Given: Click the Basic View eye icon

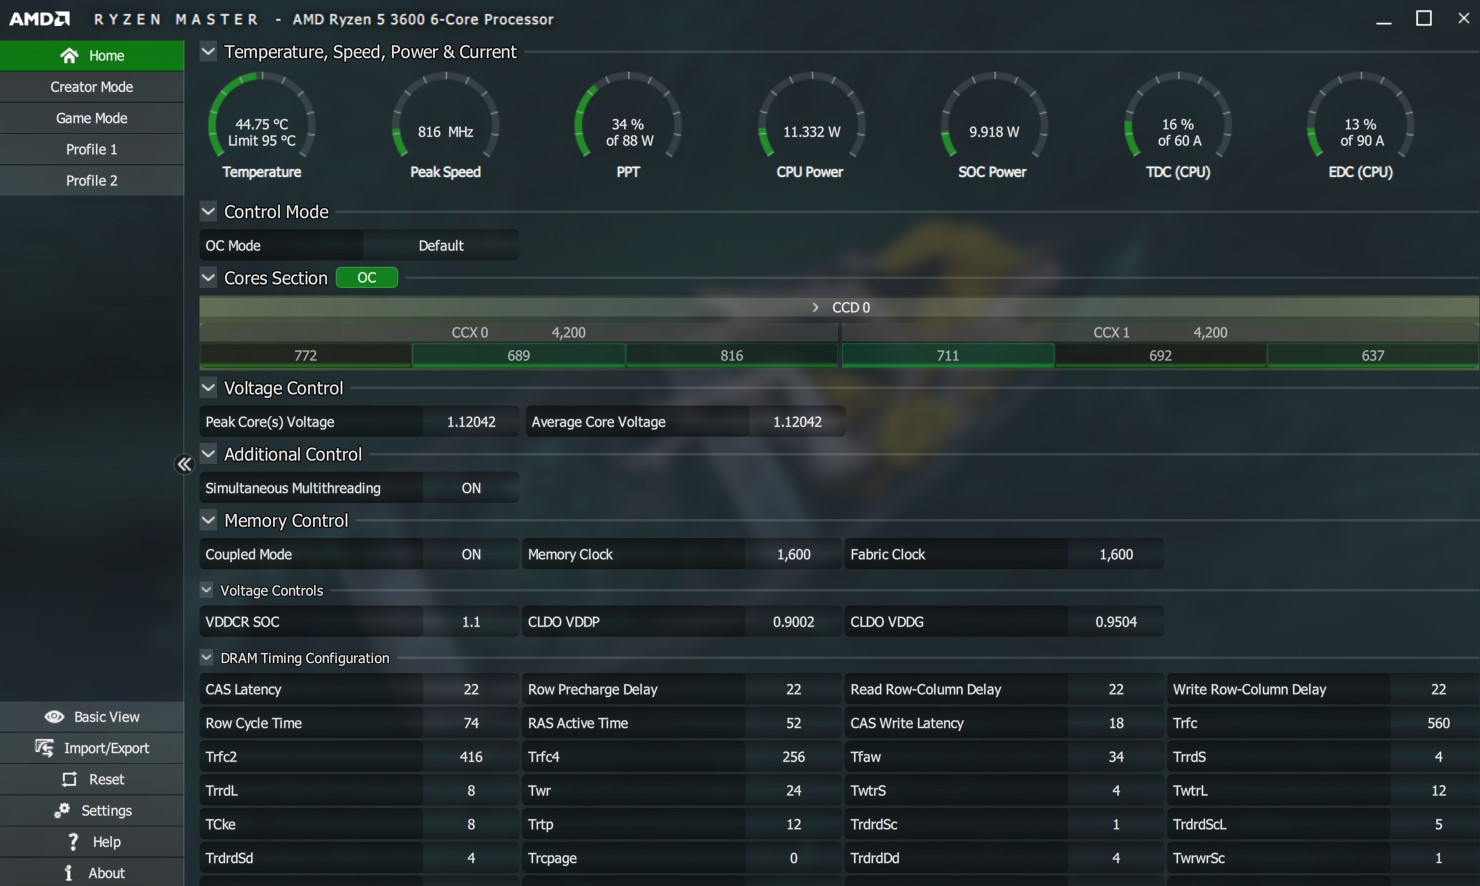Looking at the screenshot, I should click(54, 717).
